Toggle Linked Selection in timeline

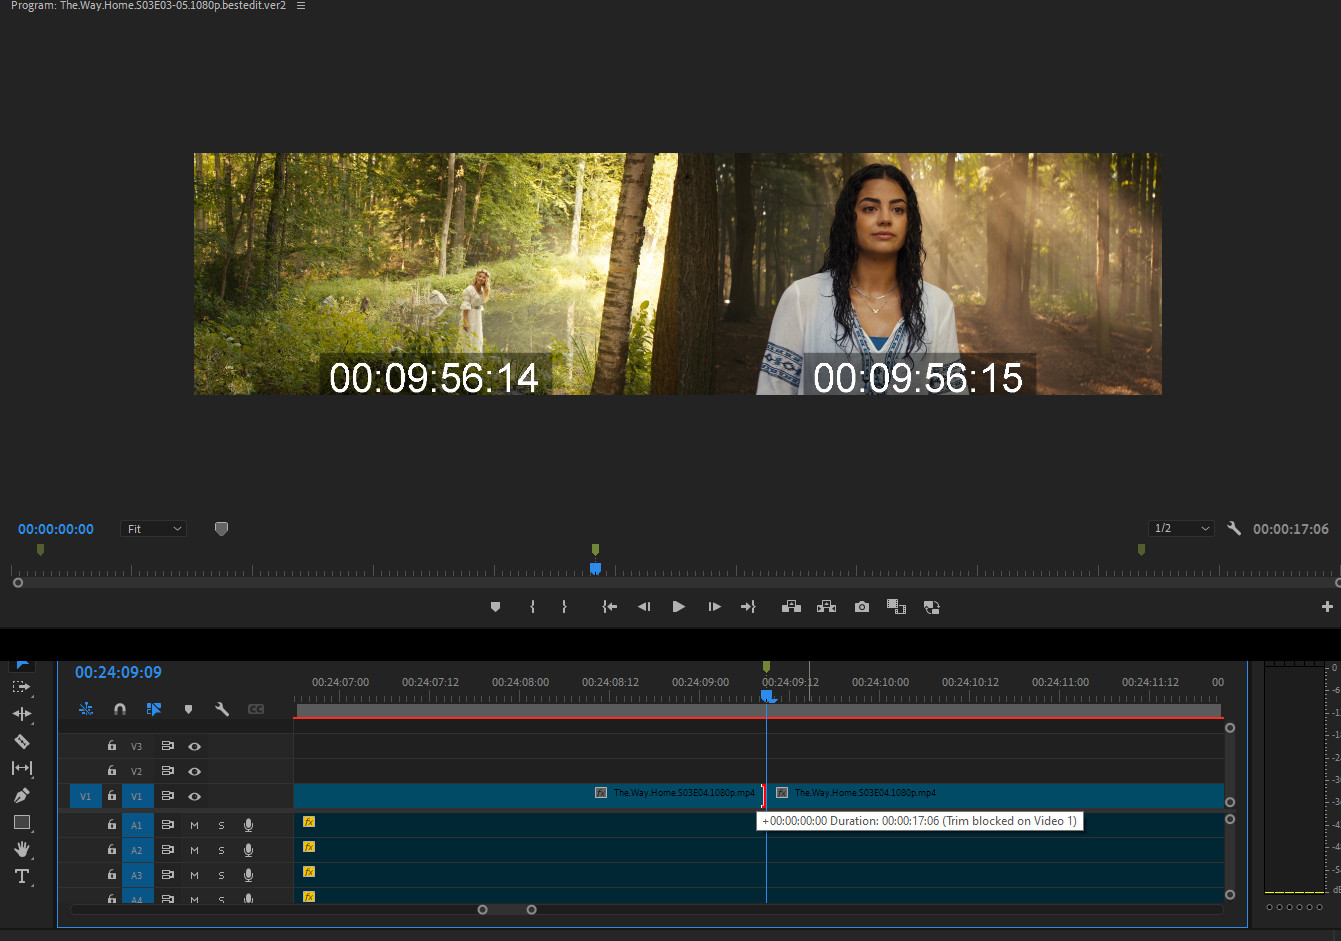pos(154,709)
